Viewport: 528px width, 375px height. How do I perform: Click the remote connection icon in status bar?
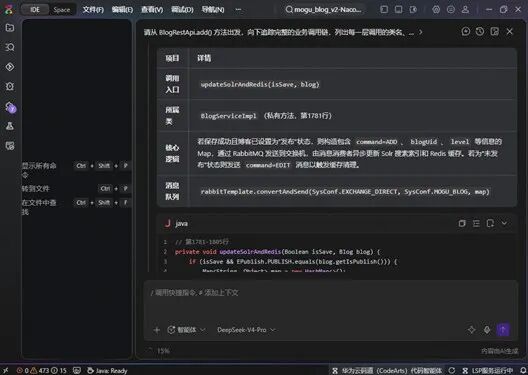pyautogui.click(x=6, y=371)
